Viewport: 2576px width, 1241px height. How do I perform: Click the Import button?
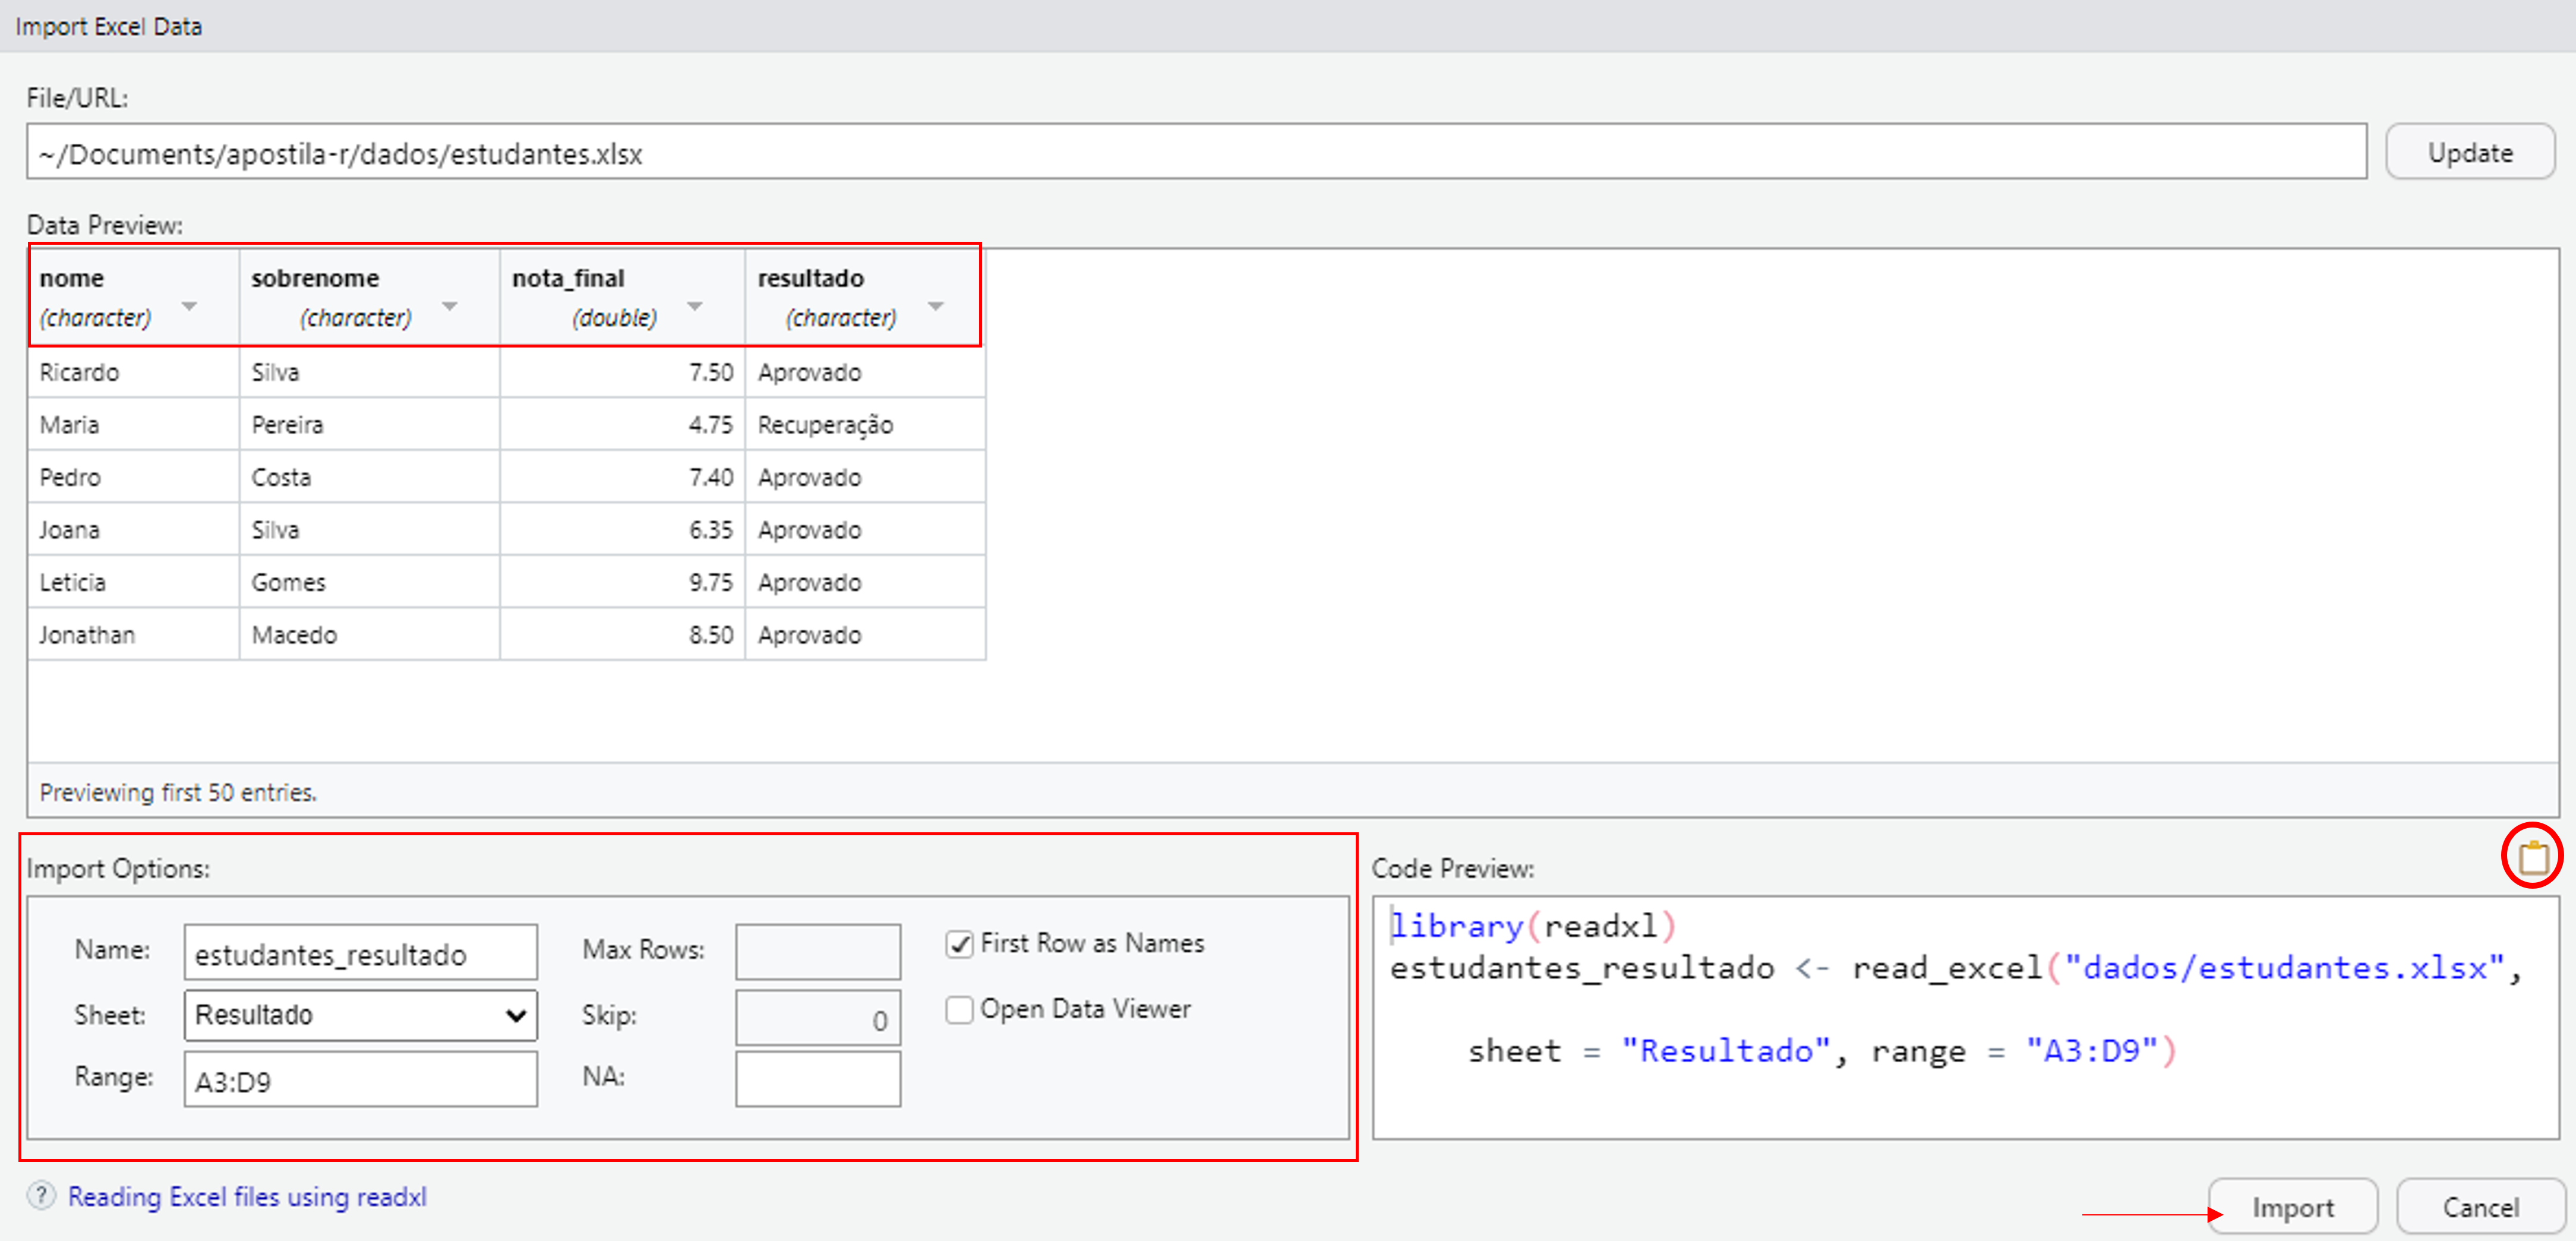[x=2292, y=1207]
